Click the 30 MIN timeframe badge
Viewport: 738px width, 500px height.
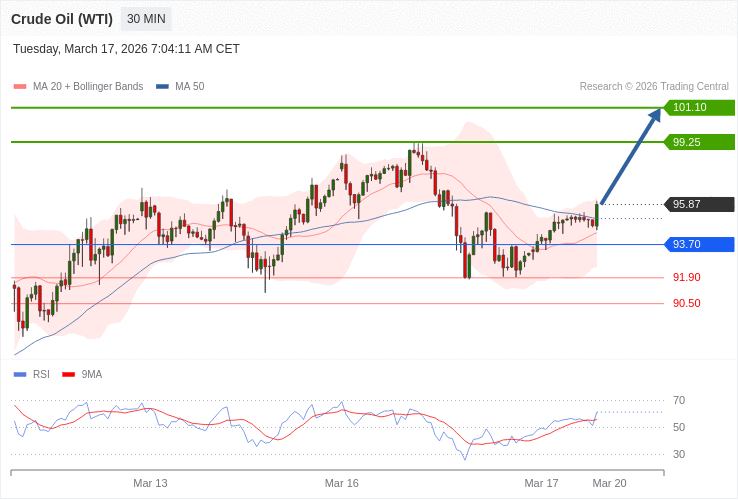(x=146, y=19)
